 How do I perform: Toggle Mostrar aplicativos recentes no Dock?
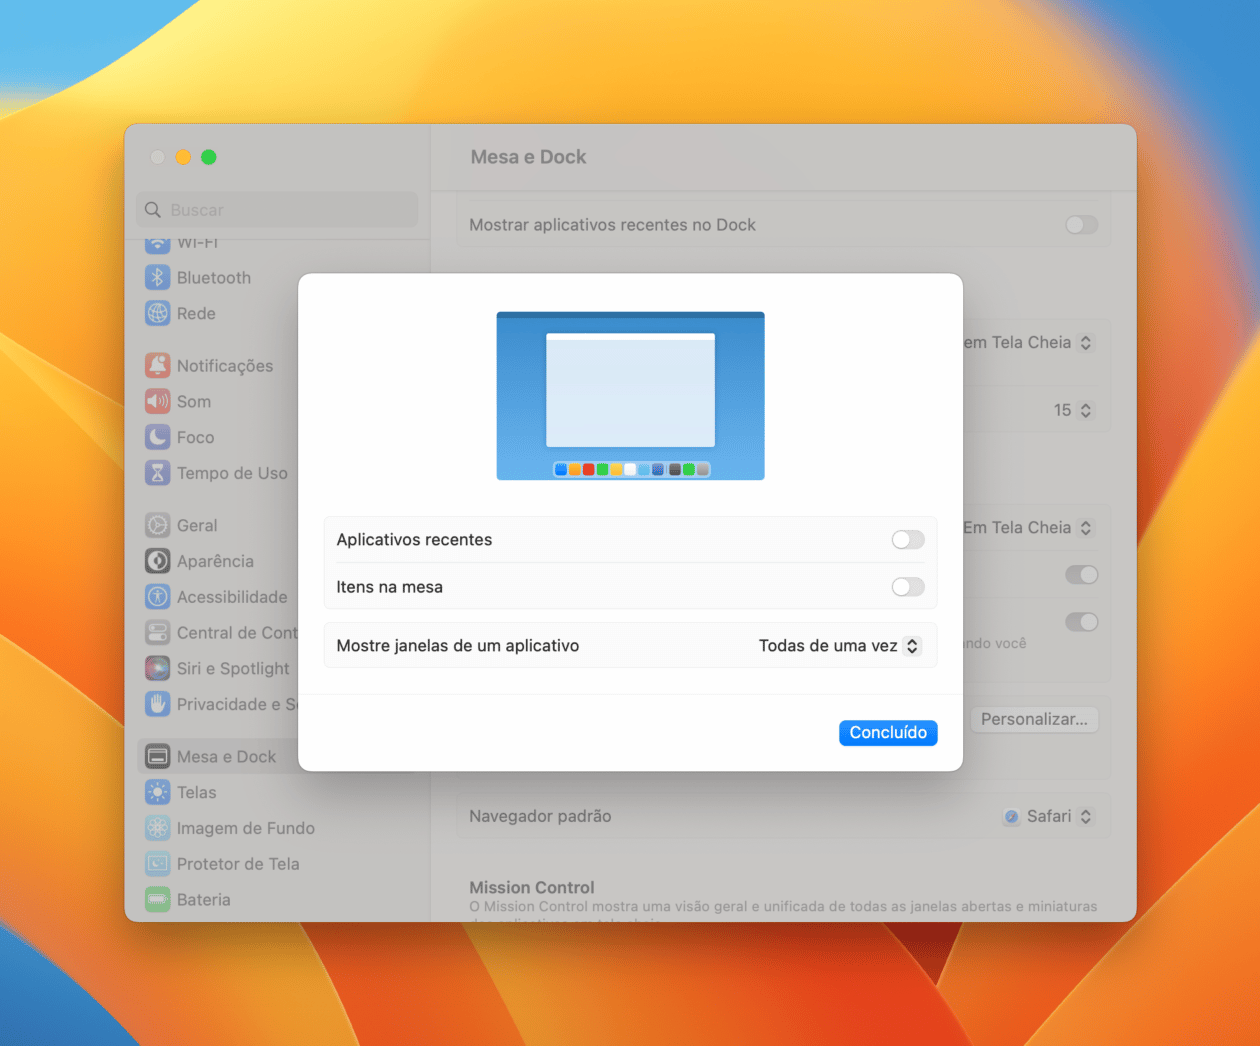[x=1081, y=225]
